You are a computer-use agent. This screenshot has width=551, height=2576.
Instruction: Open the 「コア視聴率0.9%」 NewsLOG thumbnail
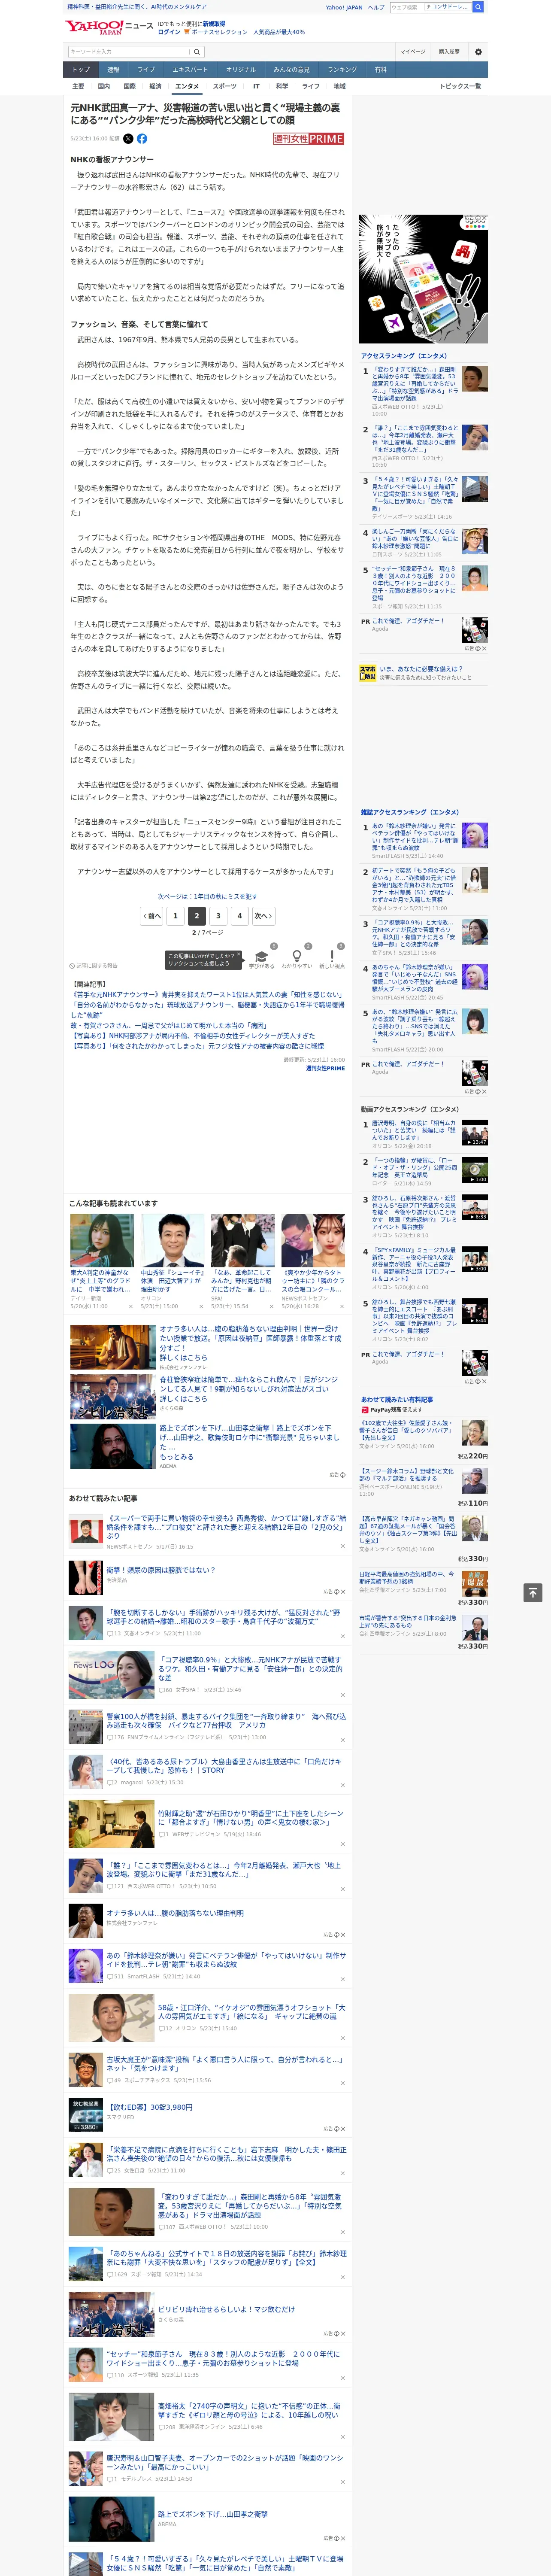click(x=111, y=1675)
